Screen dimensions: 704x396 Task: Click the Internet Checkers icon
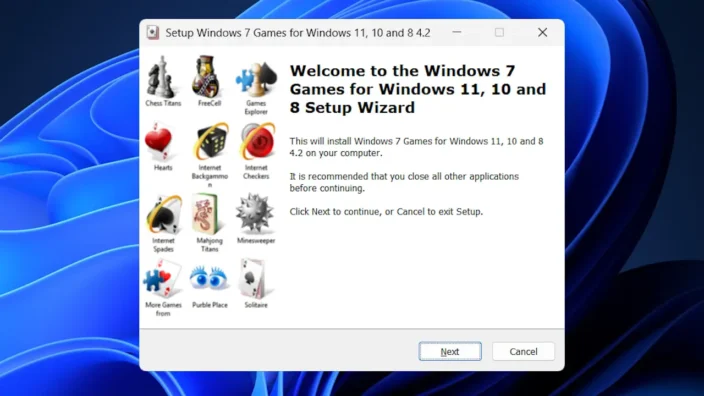click(257, 141)
